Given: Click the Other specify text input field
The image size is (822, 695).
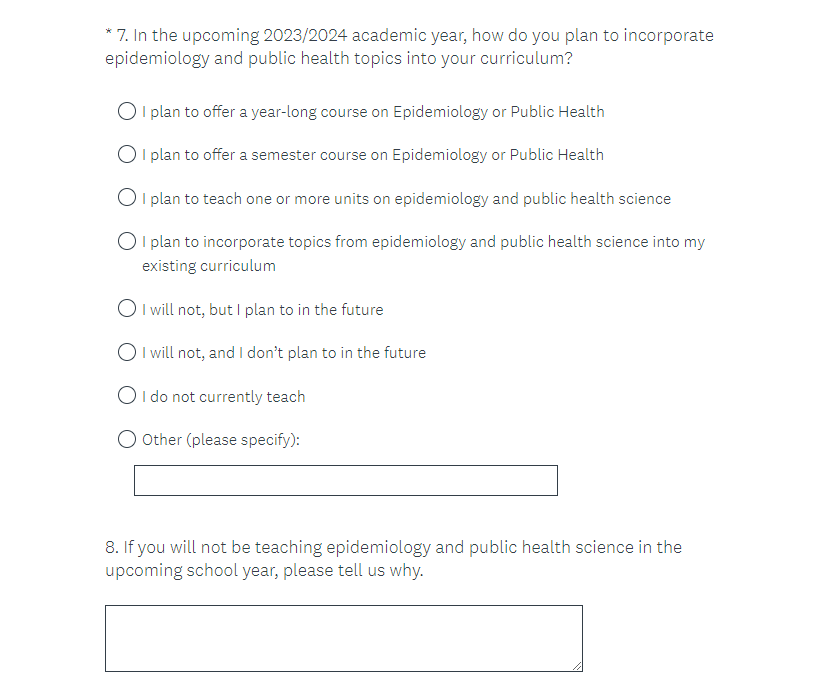Looking at the screenshot, I should (345, 481).
